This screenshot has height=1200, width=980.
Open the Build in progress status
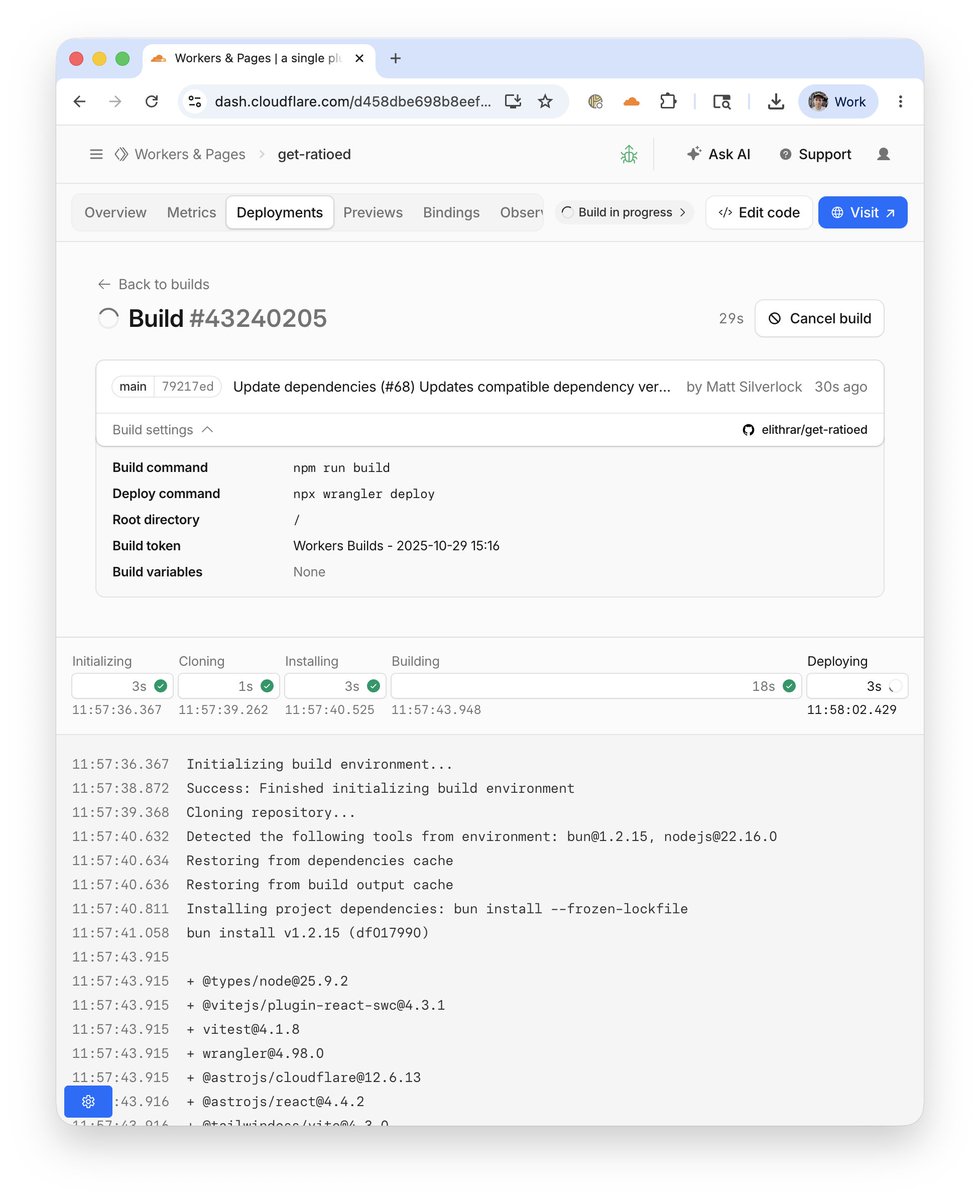click(x=624, y=212)
